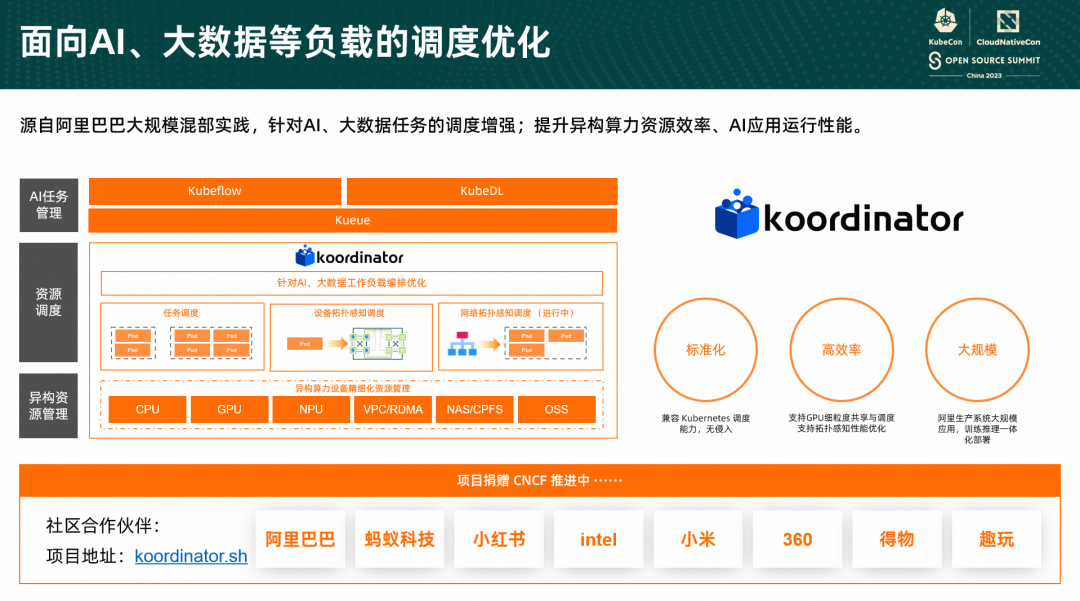
Task: Click the 异构算力设备精细化资源管理 label
Action: [x=353, y=388]
